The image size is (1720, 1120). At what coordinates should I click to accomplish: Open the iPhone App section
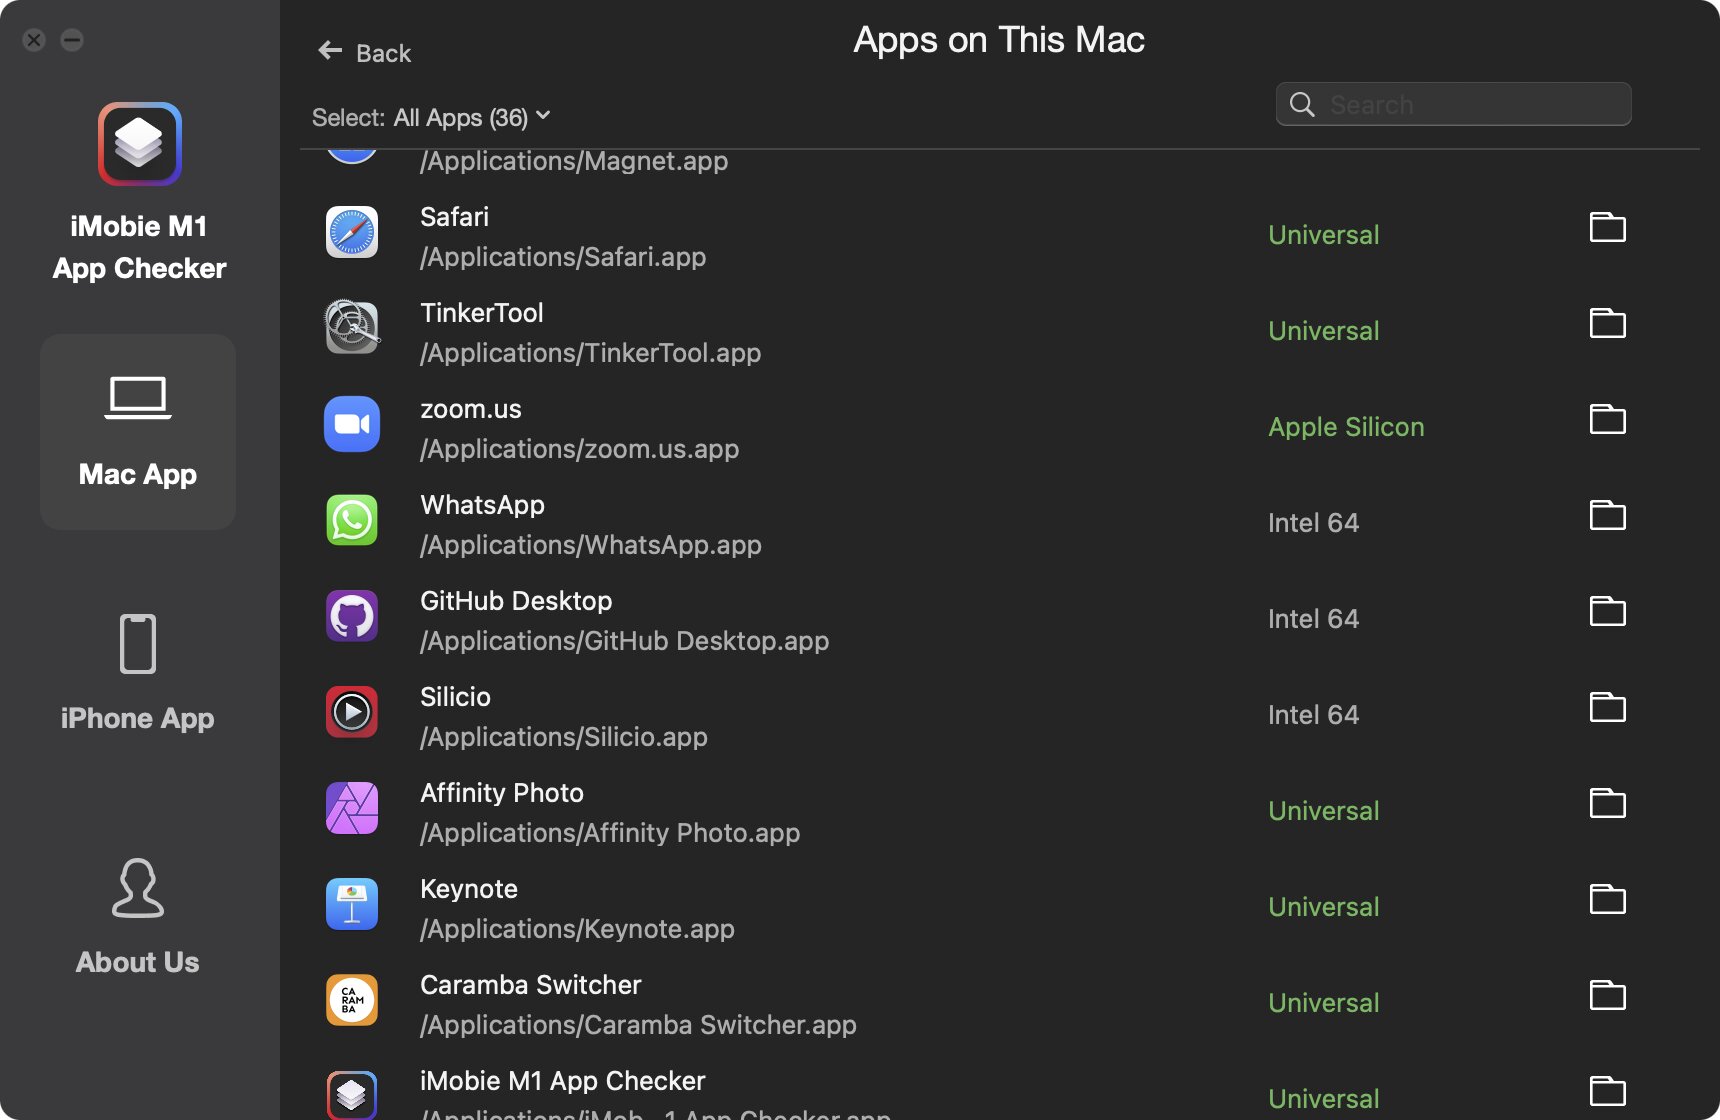click(x=138, y=674)
